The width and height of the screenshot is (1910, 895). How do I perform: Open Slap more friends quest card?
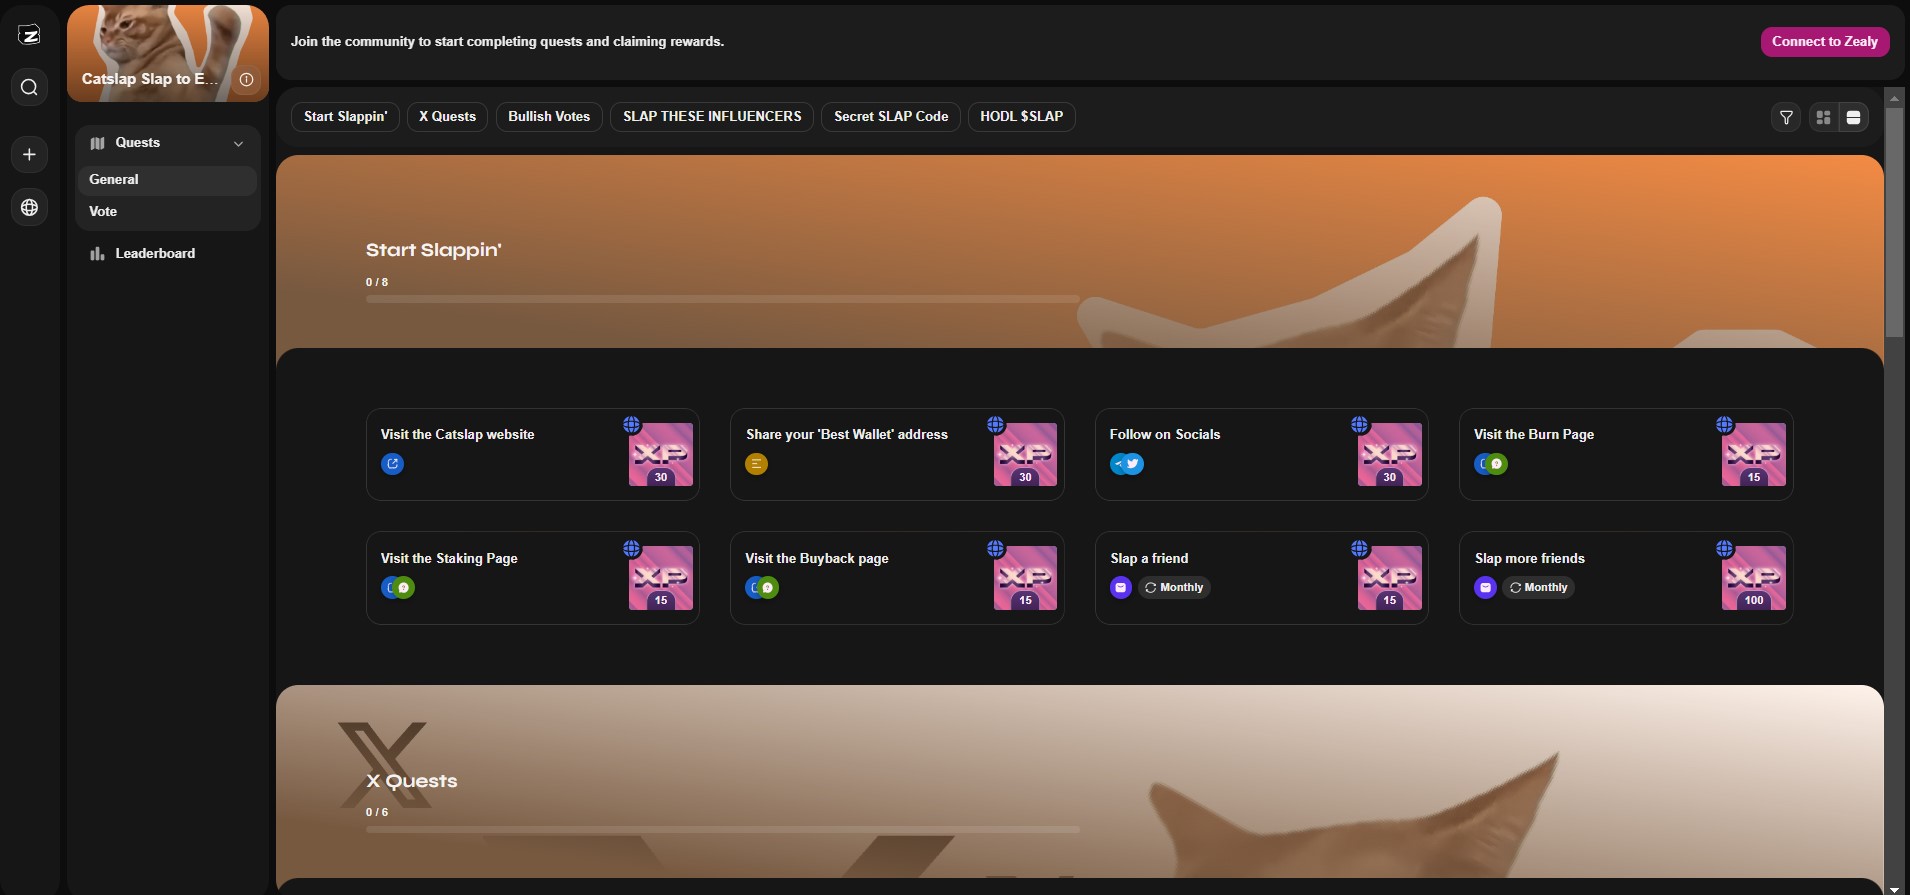pos(1626,578)
